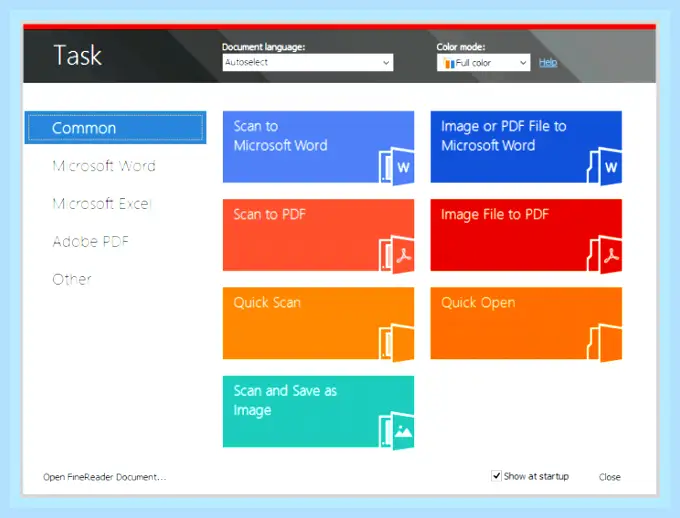680x518 pixels.
Task: Open the Help link
Action: tap(548, 62)
